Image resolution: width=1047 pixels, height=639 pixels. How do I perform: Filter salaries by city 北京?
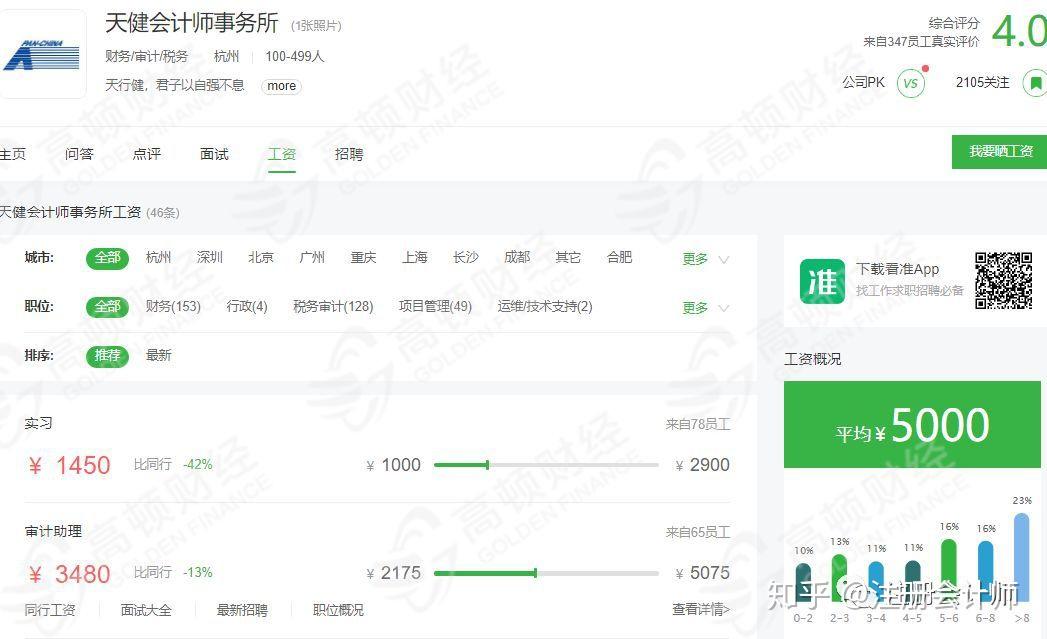tap(260, 258)
